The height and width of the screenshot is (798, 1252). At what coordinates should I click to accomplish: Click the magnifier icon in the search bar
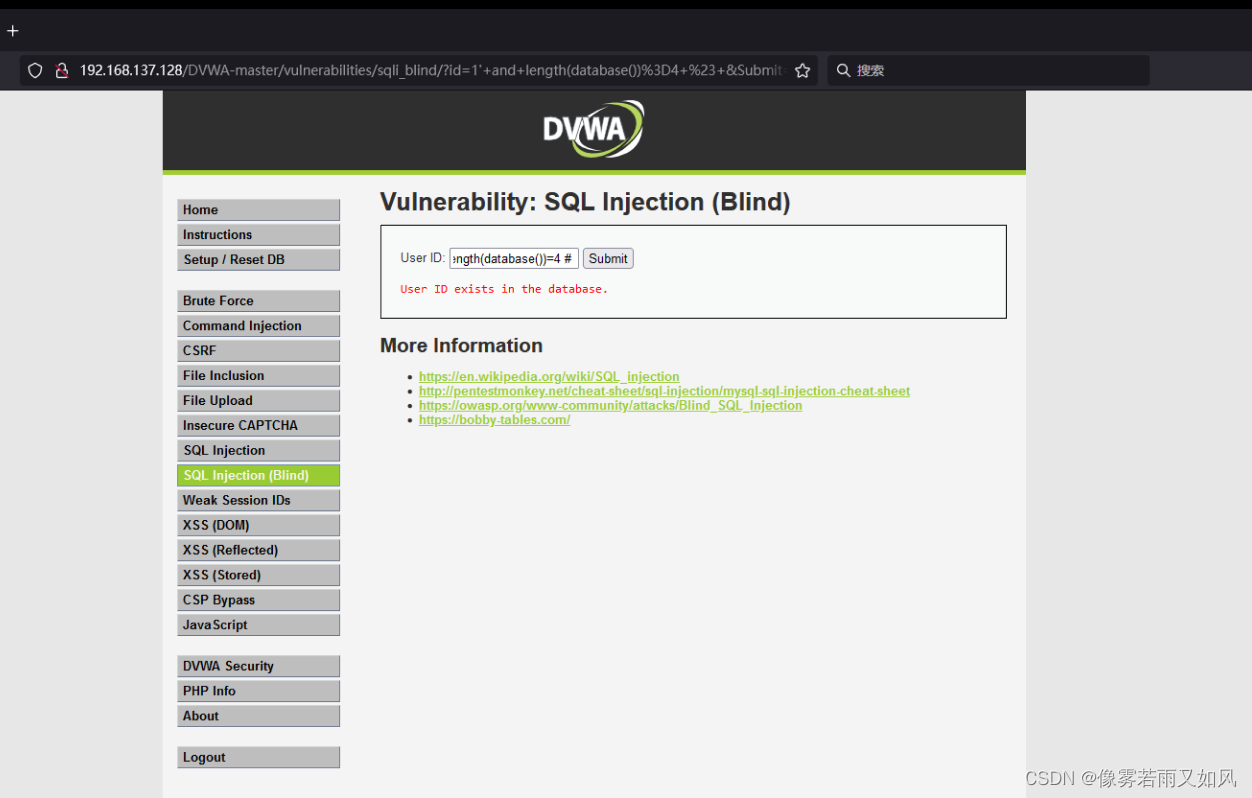pos(844,70)
